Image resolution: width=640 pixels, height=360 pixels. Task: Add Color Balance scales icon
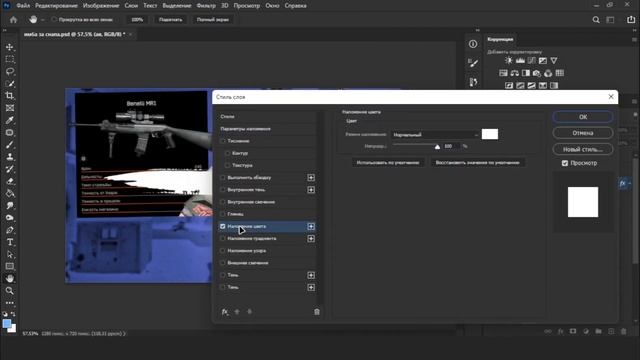(x=514, y=73)
